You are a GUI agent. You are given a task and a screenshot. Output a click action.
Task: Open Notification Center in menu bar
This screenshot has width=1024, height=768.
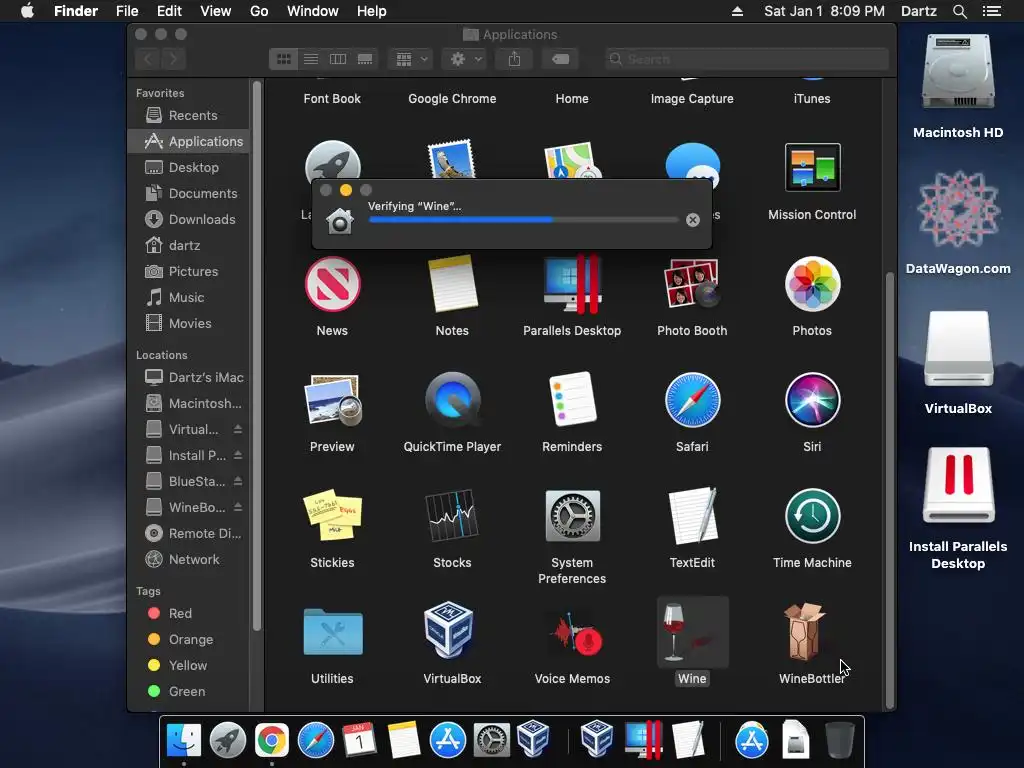click(991, 11)
